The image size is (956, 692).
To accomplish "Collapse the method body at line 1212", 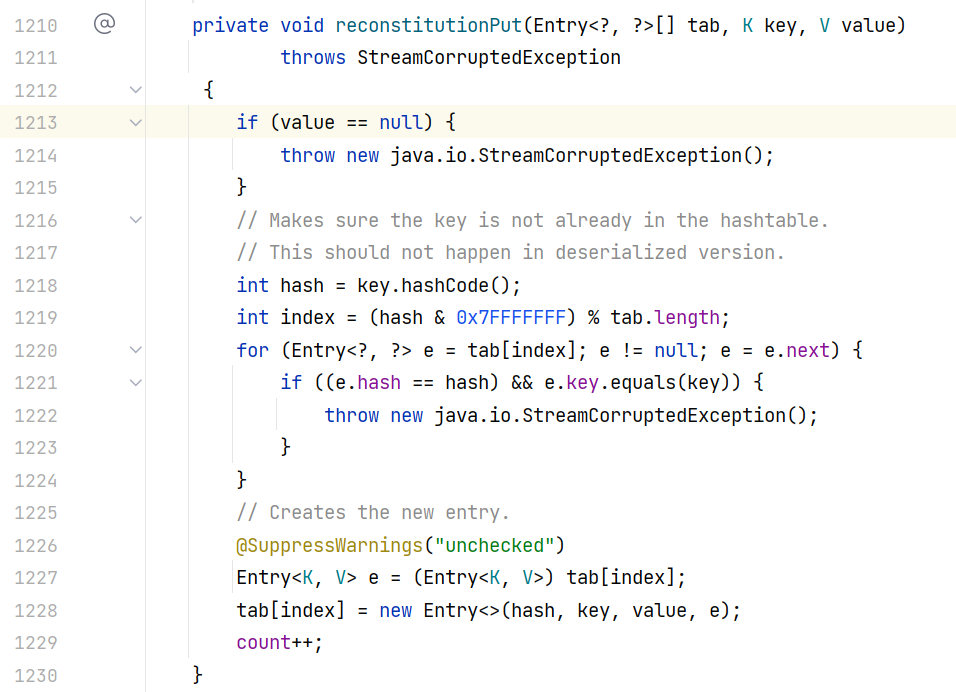I will click(x=136, y=90).
